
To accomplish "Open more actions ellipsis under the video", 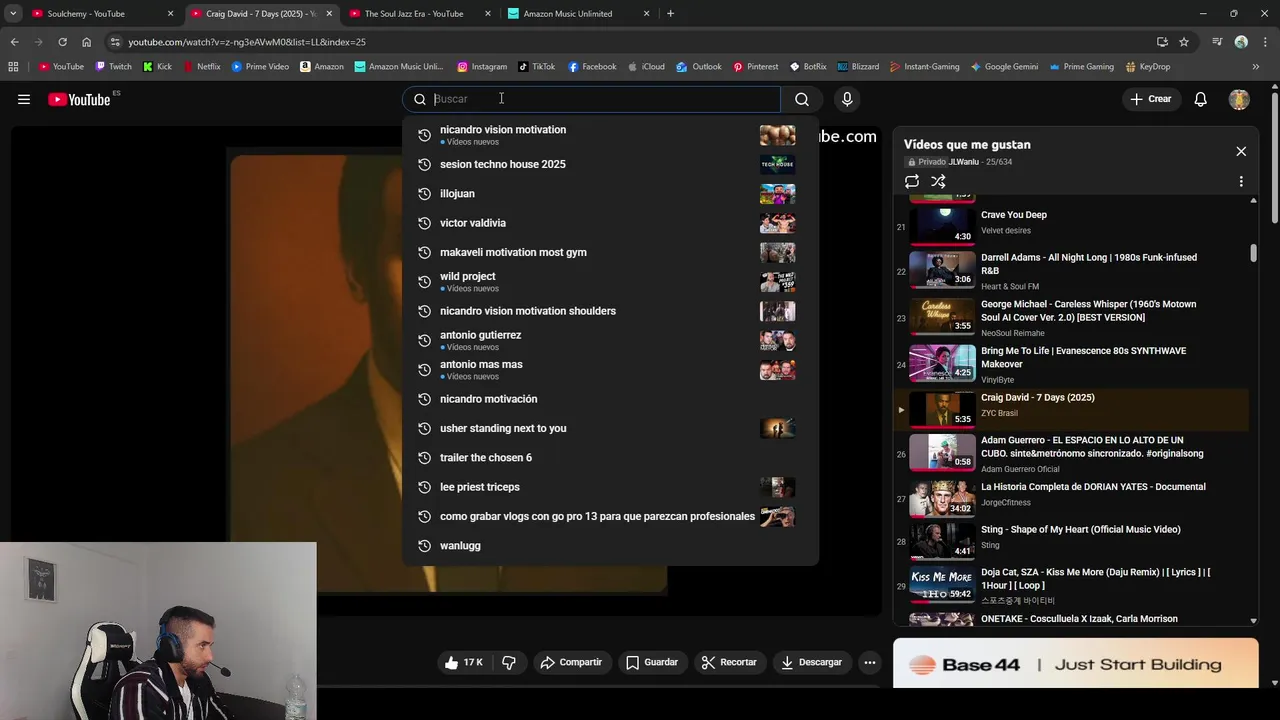I will (x=870, y=662).
